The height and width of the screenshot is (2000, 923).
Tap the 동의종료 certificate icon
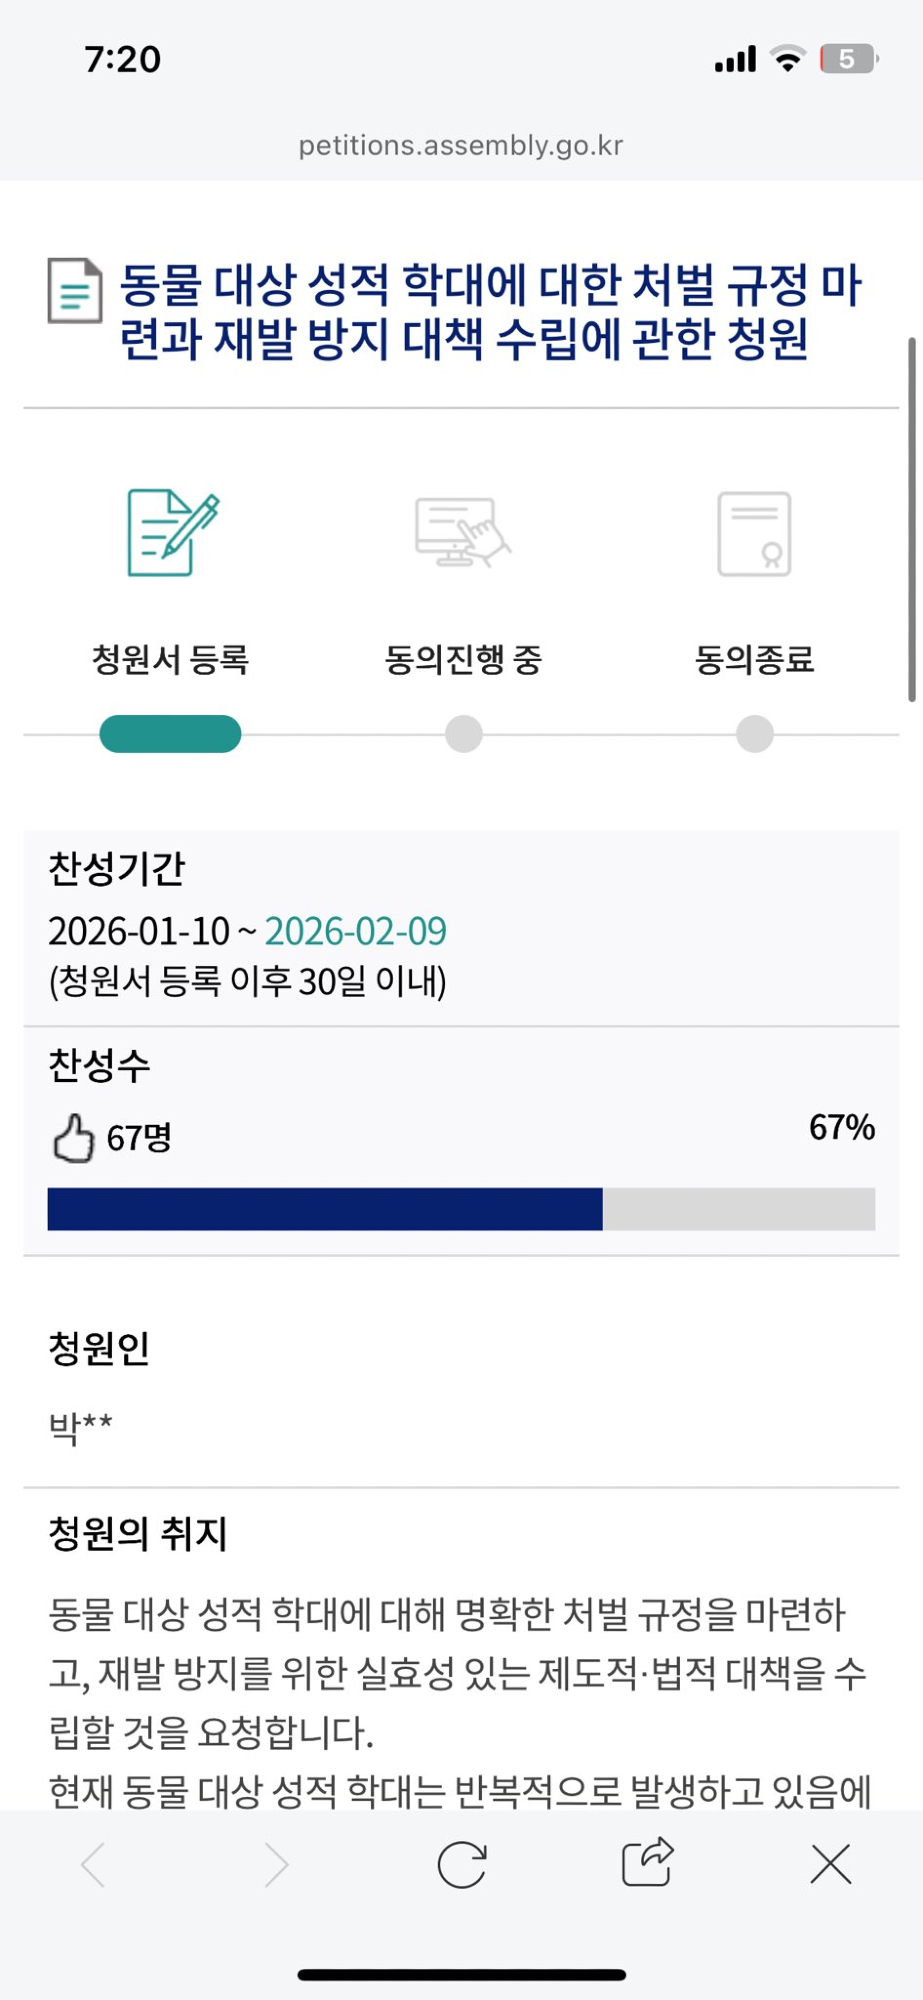click(754, 534)
